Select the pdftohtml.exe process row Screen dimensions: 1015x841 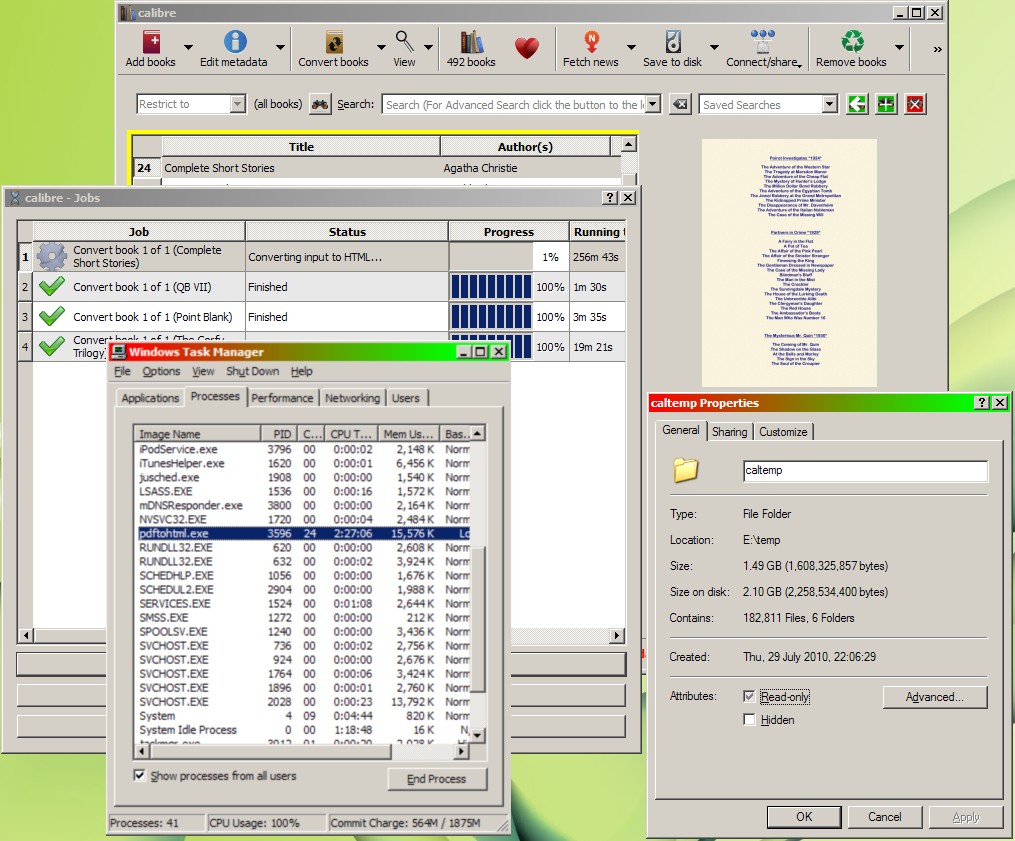(300, 534)
